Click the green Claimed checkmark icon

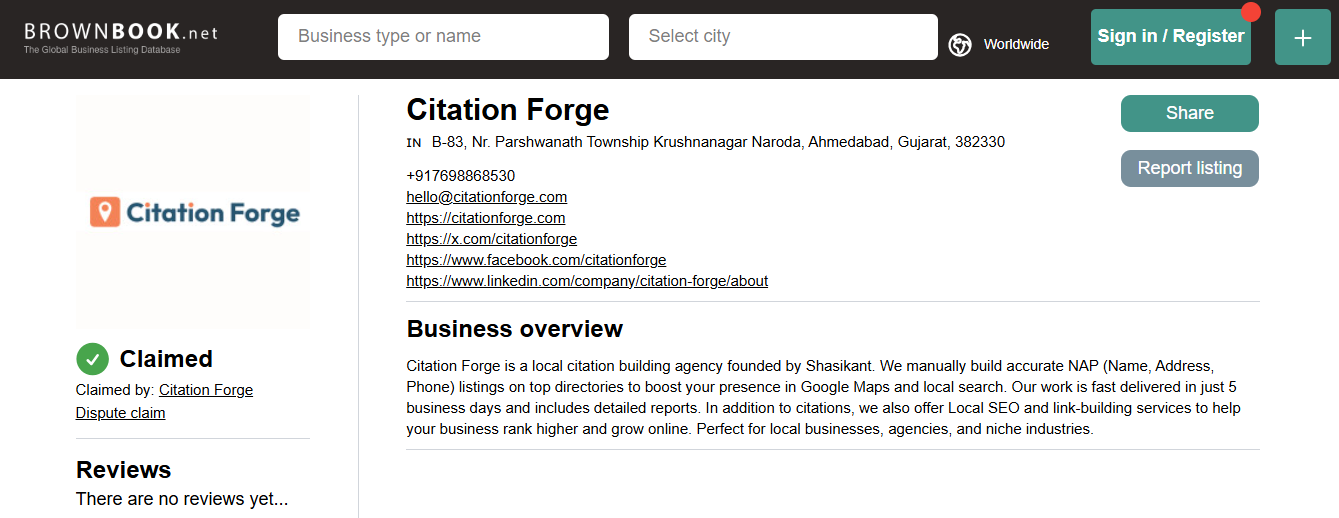click(x=92, y=359)
